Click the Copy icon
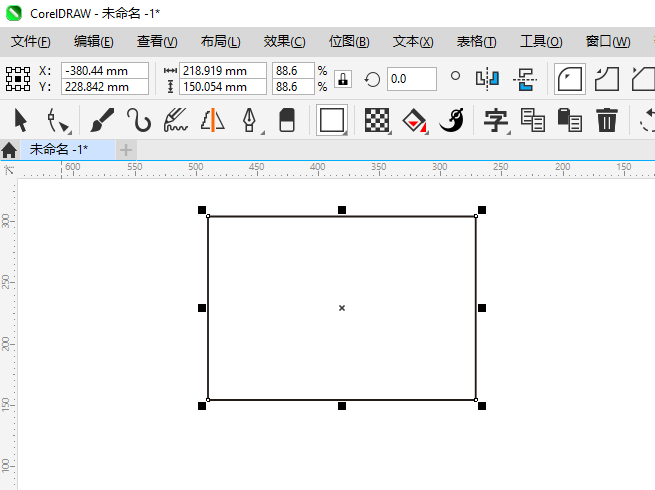Viewport: 655px width, 490px height. (x=533, y=120)
